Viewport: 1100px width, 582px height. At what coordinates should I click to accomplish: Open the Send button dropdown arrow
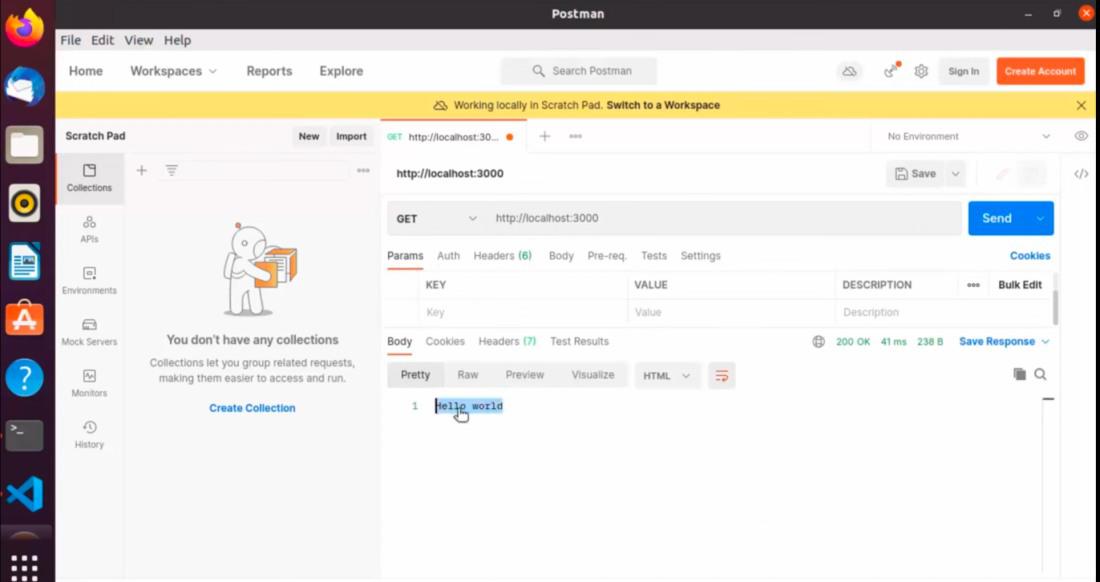tap(1040, 219)
